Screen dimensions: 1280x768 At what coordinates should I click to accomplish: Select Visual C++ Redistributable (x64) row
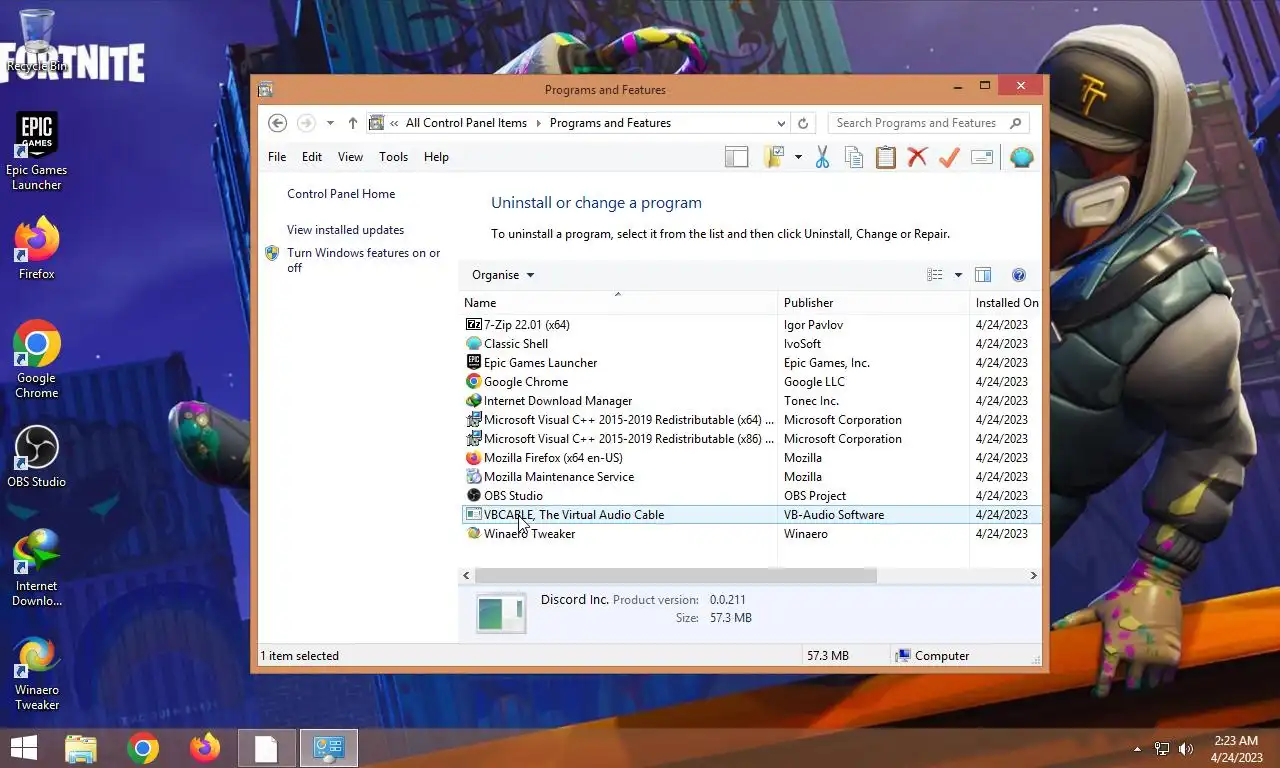[751, 420]
